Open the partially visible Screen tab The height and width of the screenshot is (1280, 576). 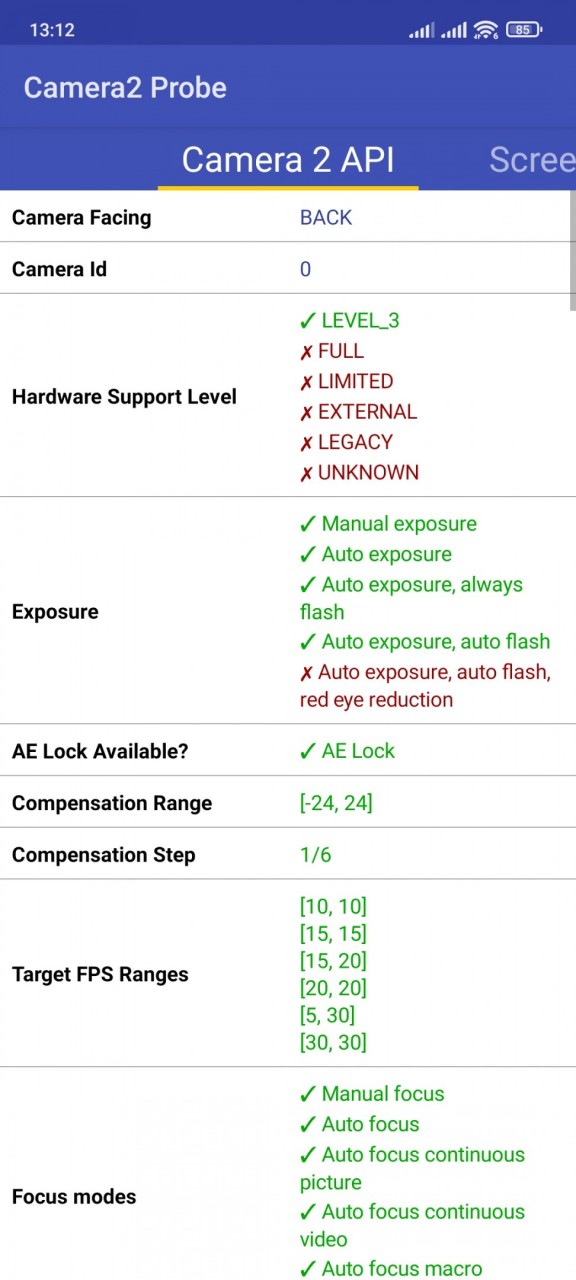tap(532, 160)
